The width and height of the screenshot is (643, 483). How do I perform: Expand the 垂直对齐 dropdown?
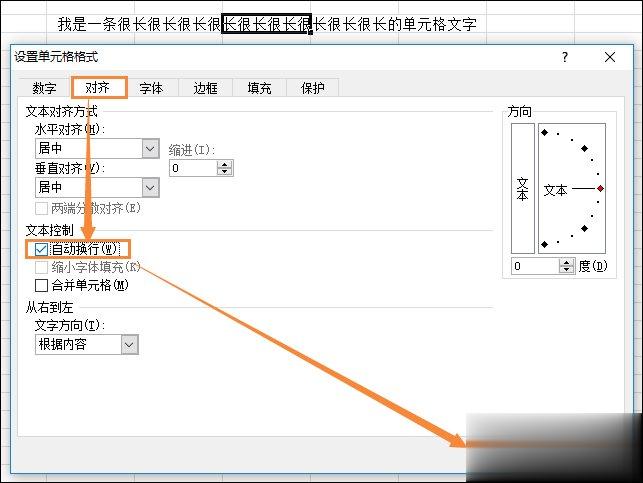click(x=150, y=187)
